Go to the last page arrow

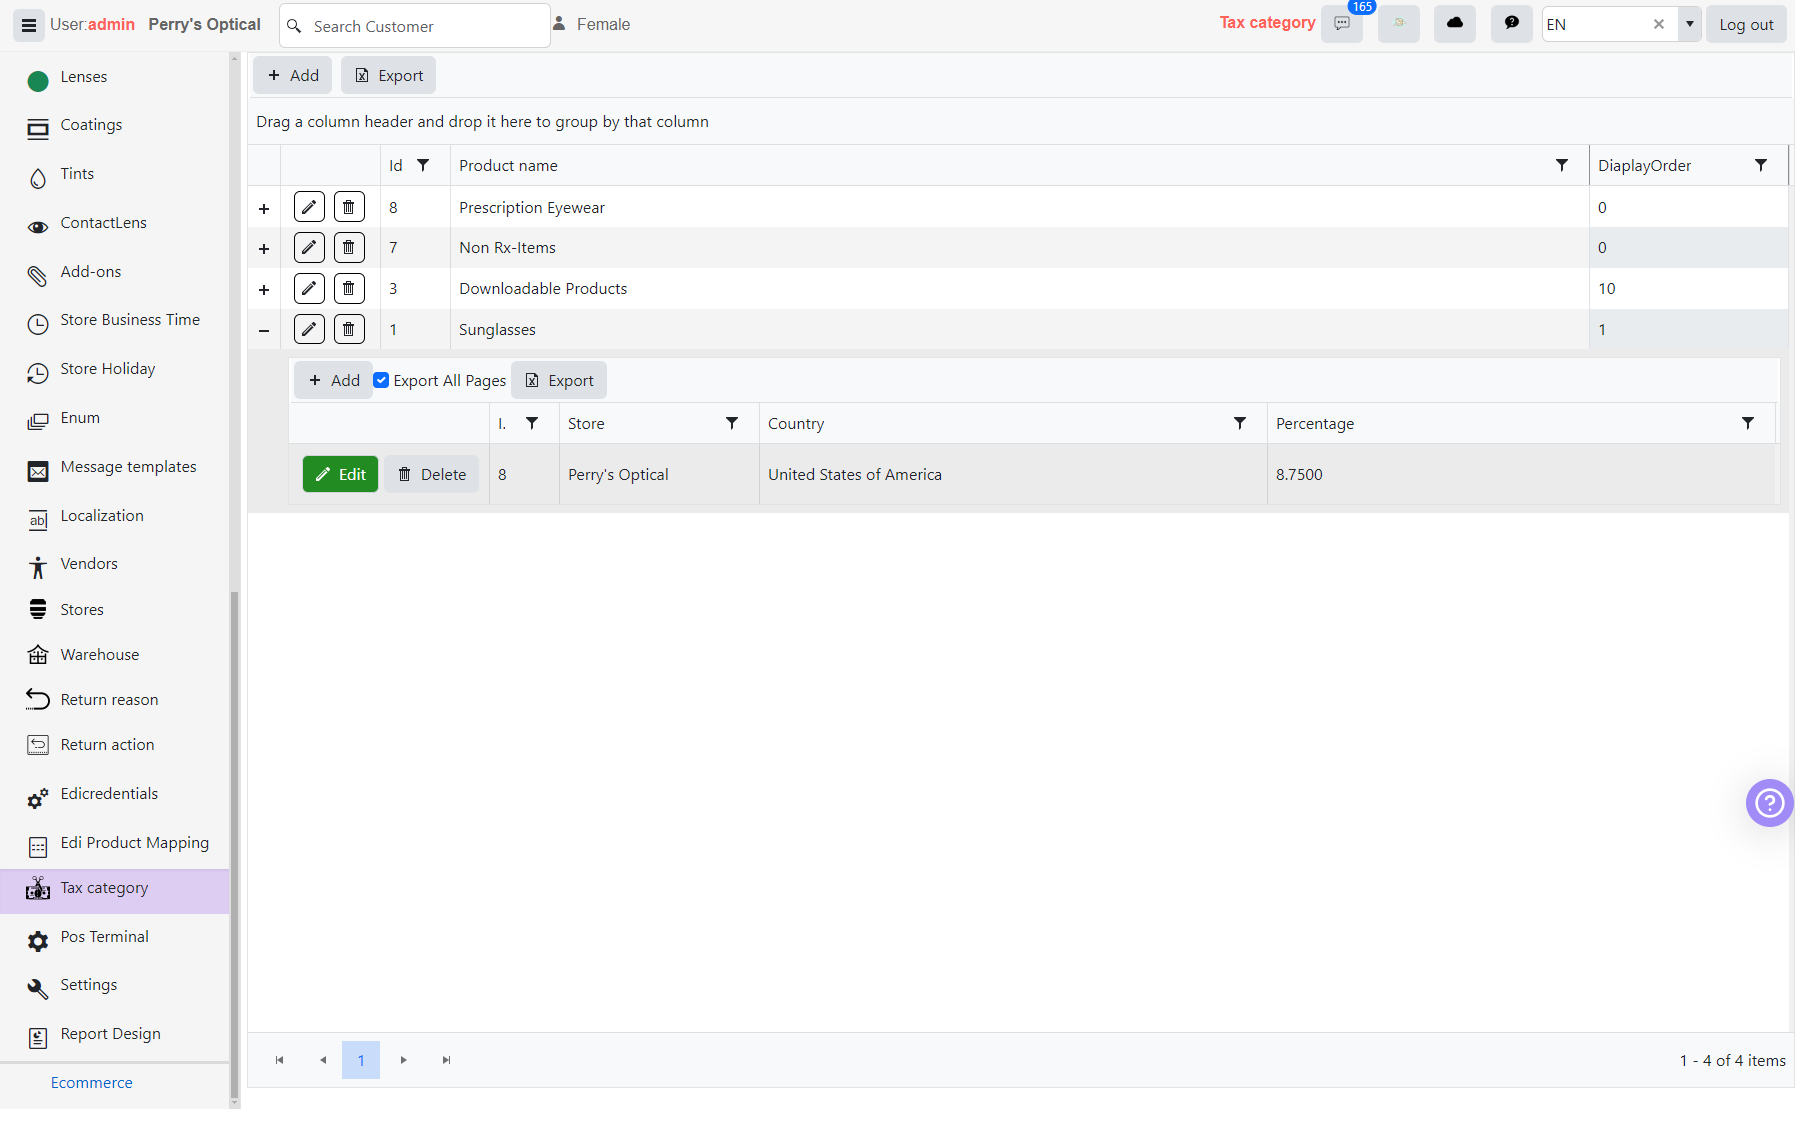[x=446, y=1060]
